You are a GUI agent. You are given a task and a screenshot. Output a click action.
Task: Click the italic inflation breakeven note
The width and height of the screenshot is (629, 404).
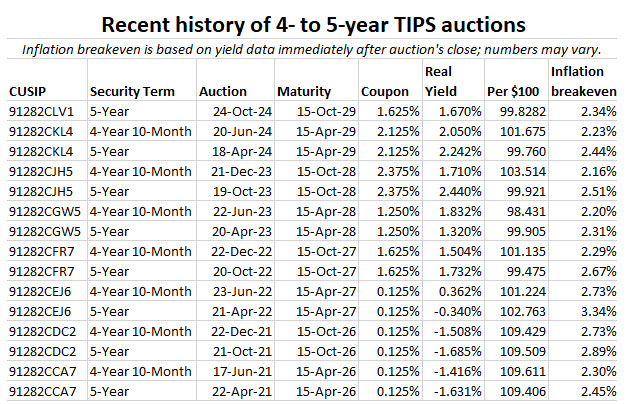[x=314, y=48]
